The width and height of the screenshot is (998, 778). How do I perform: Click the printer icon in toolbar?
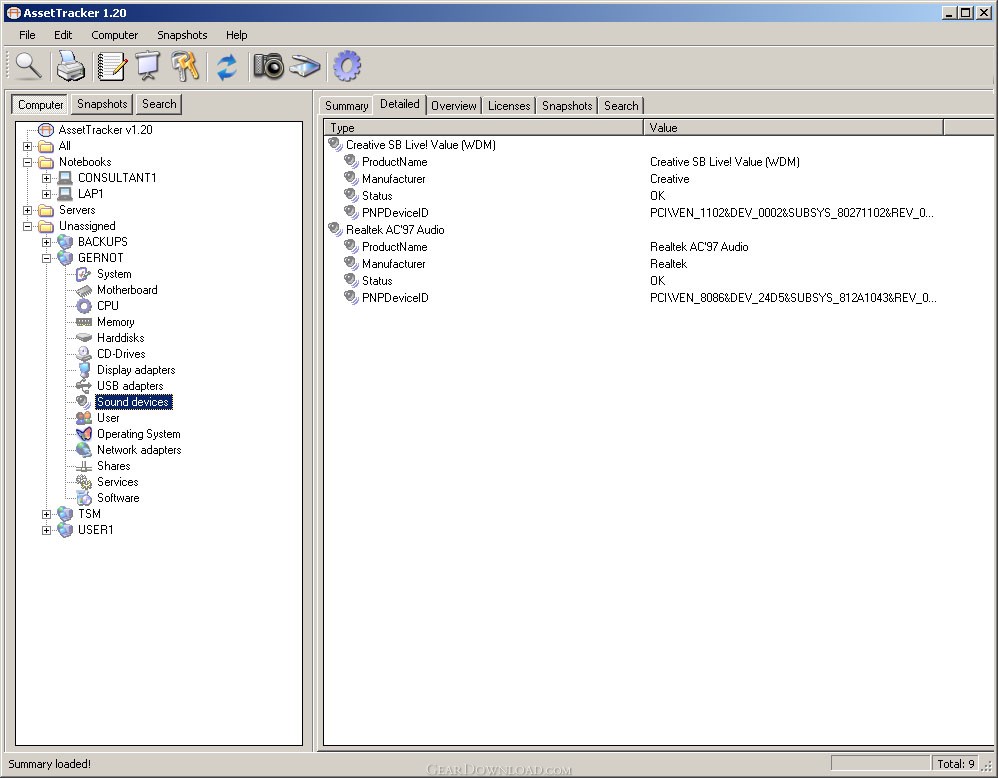tap(71, 67)
